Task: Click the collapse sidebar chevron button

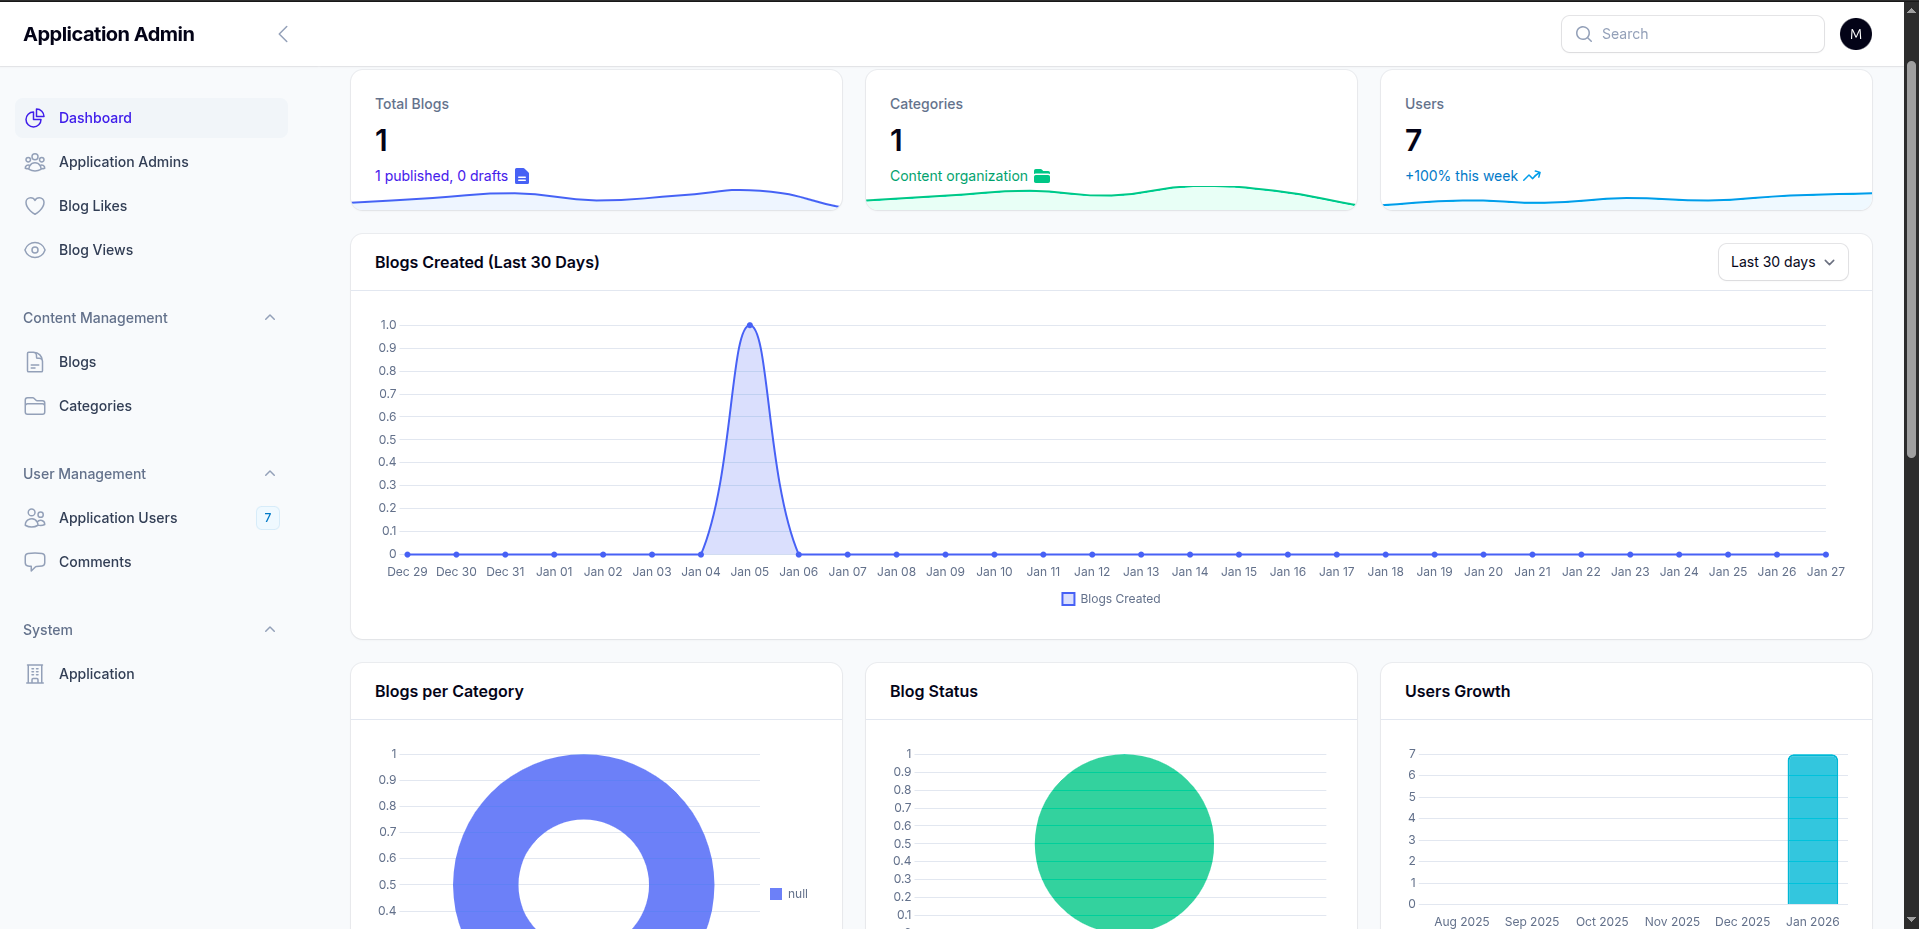Action: (283, 33)
